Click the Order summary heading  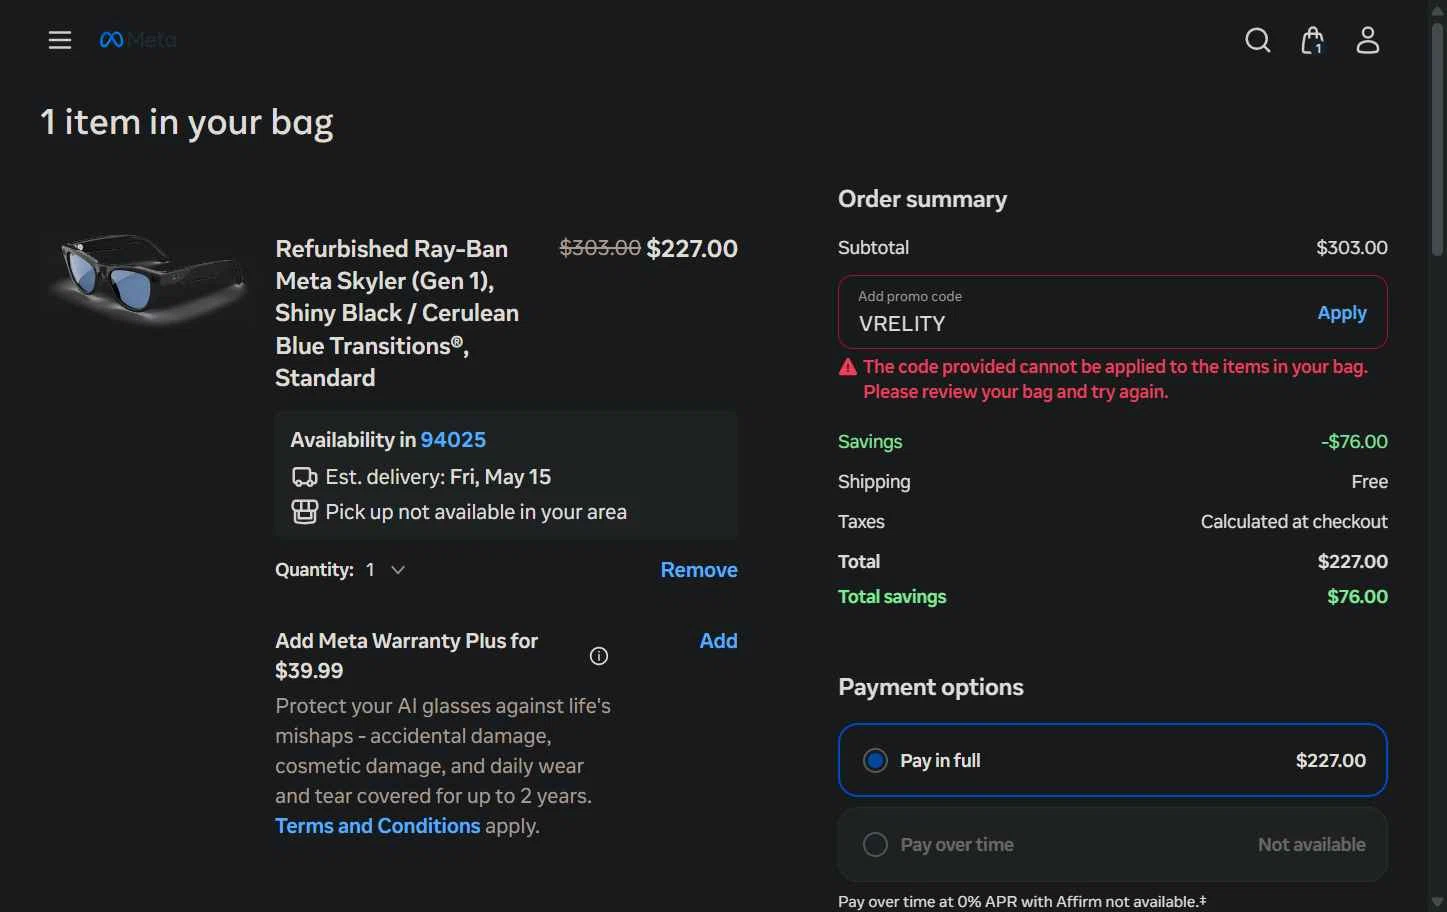coord(922,199)
